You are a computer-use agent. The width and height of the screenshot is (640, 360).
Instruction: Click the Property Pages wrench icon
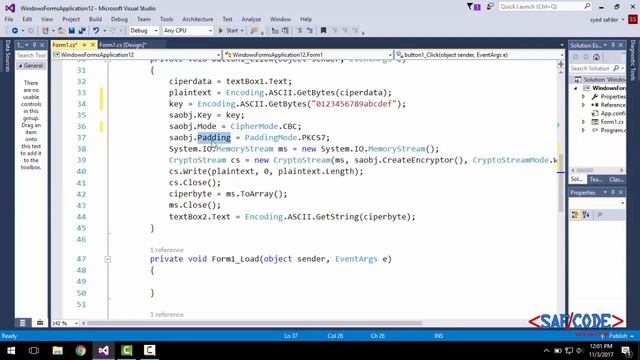(600, 215)
